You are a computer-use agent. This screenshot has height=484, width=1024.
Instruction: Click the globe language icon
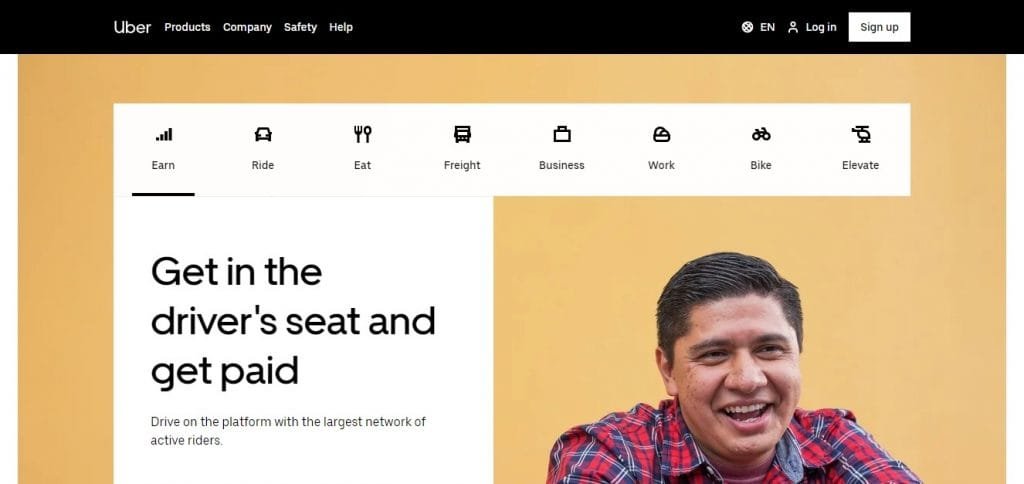point(747,27)
